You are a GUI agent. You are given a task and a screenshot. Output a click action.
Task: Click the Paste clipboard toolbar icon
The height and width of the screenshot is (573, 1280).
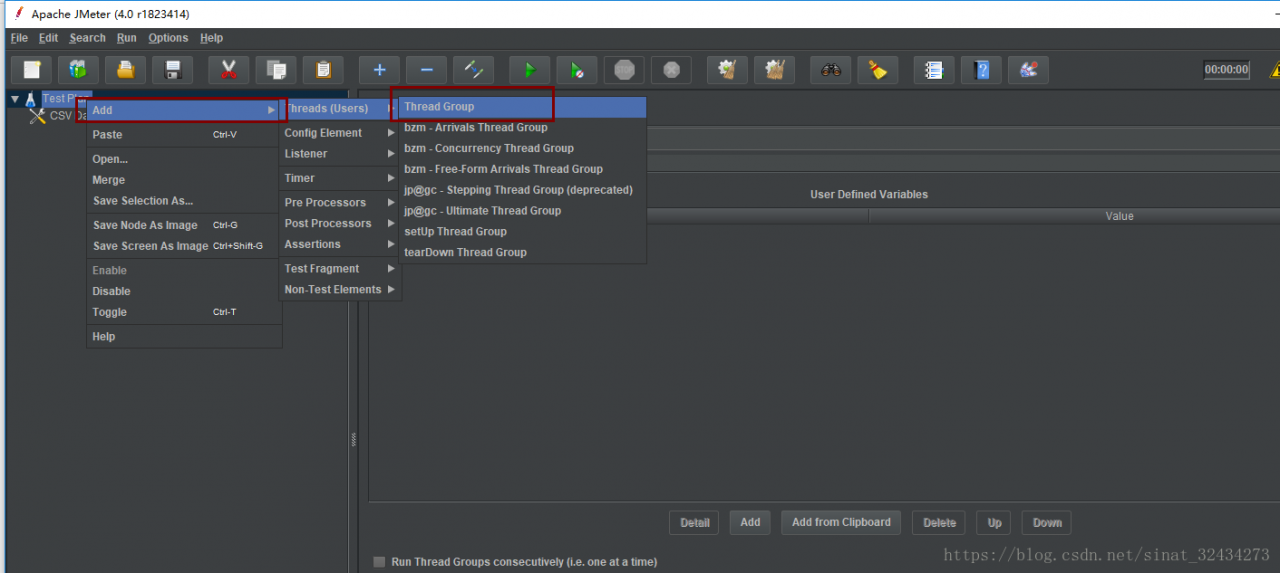click(323, 70)
